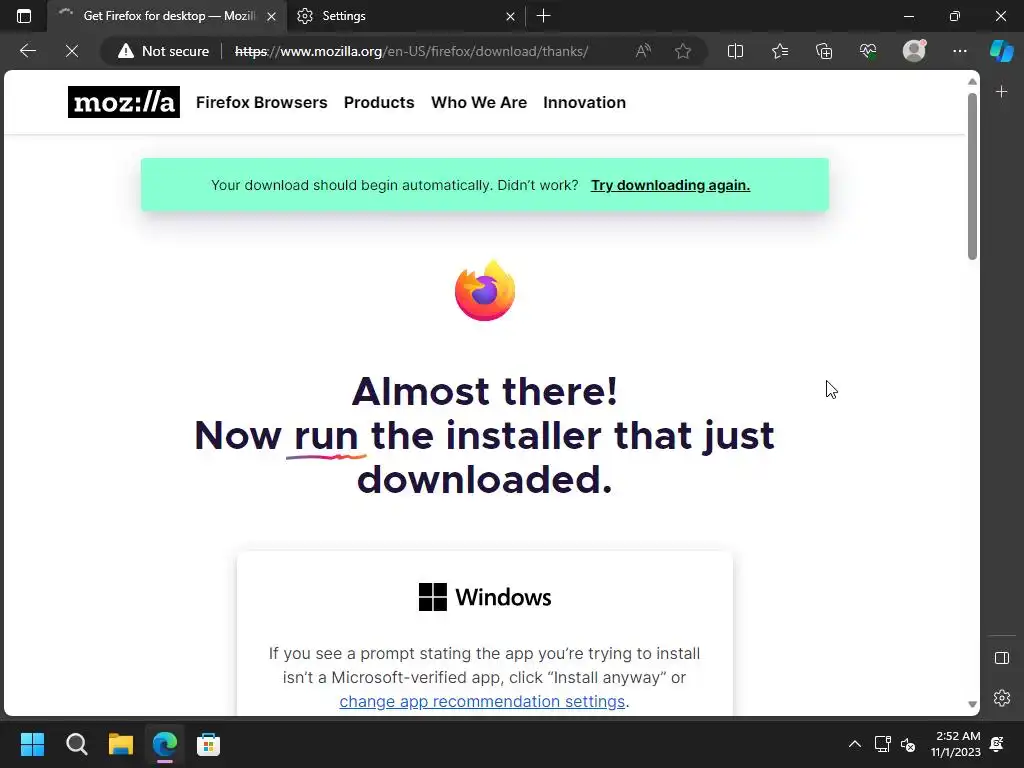Open Microsoft Store from the taskbar

click(x=208, y=744)
